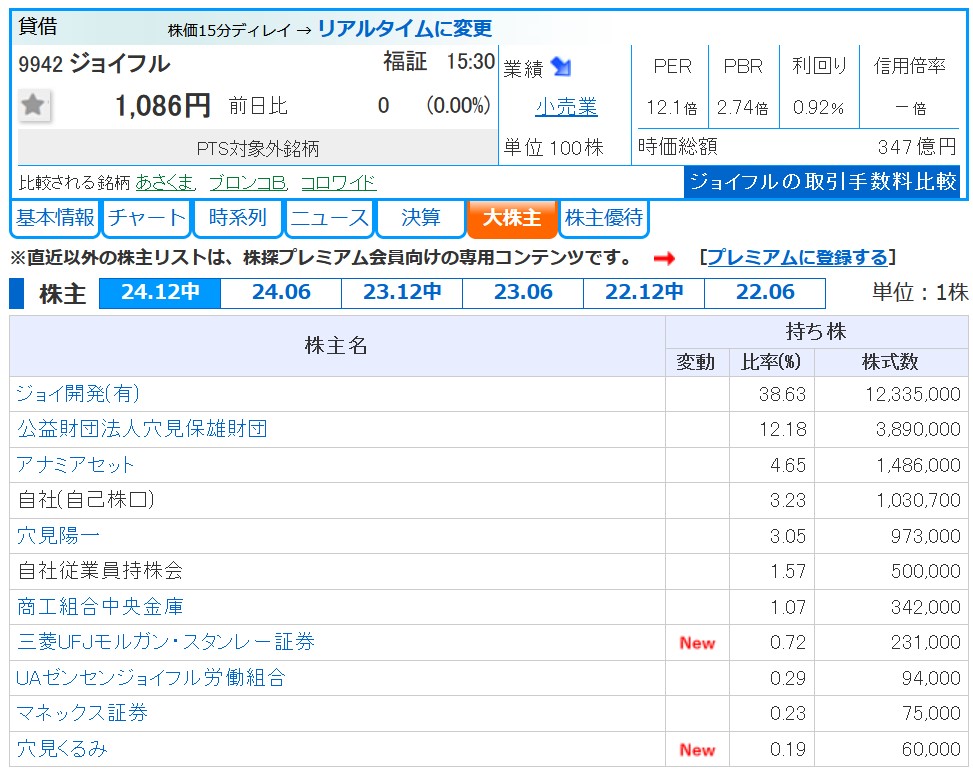Click the 株式数 column header

[890, 362]
